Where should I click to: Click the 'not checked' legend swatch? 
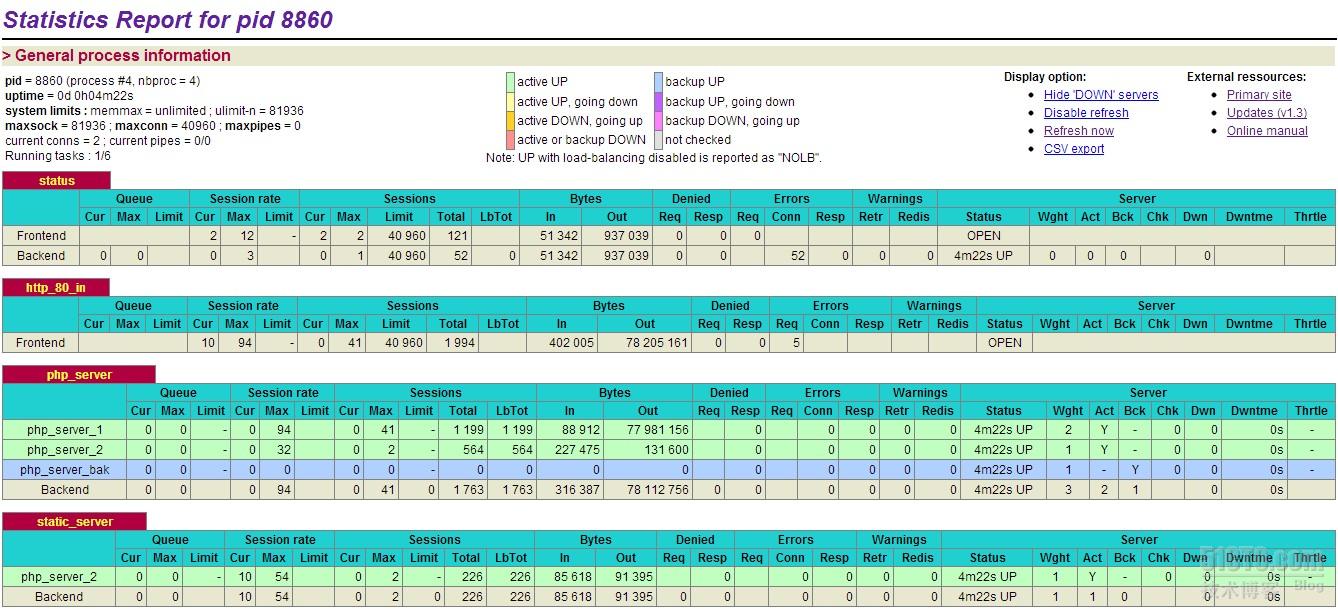659,140
